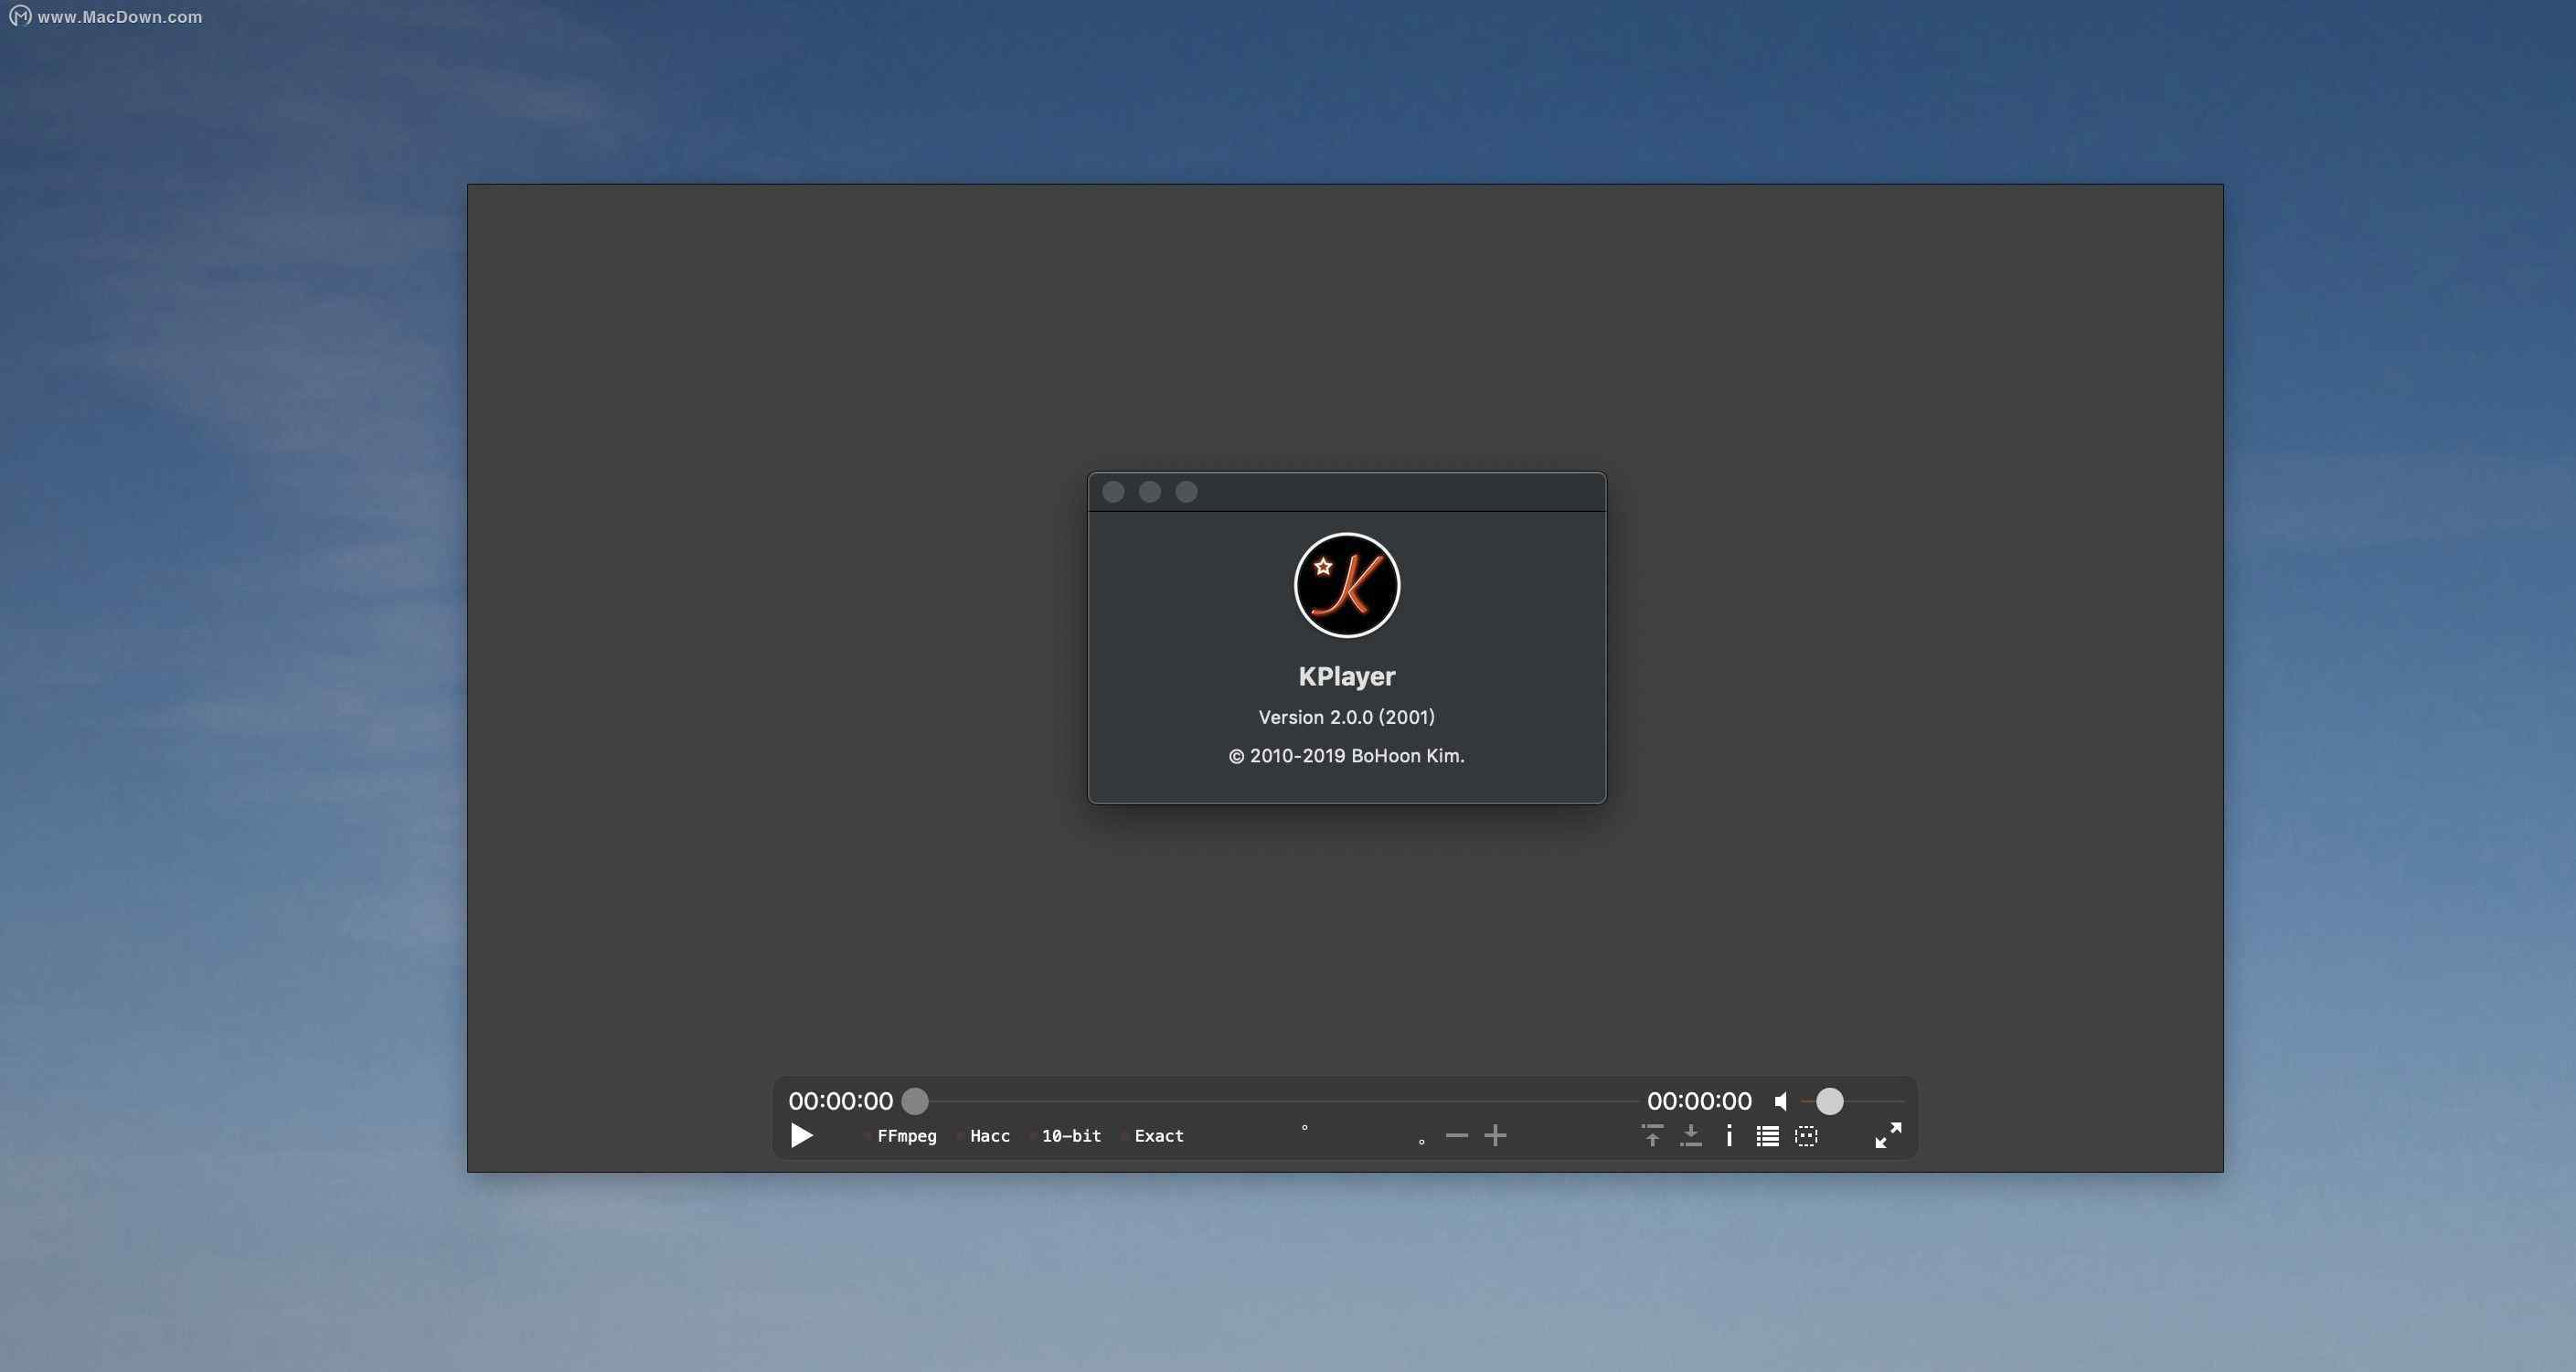Viewport: 2576px width, 1372px height.
Task: Click the downward arrow bar icon
Action: click(1690, 1135)
